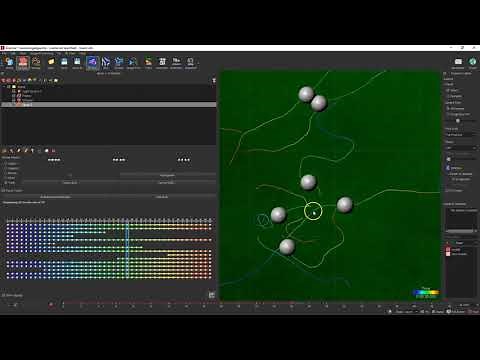Click the second floppy-disk Save As icon
The height and width of the screenshot is (360, 480).
point(77,62)
